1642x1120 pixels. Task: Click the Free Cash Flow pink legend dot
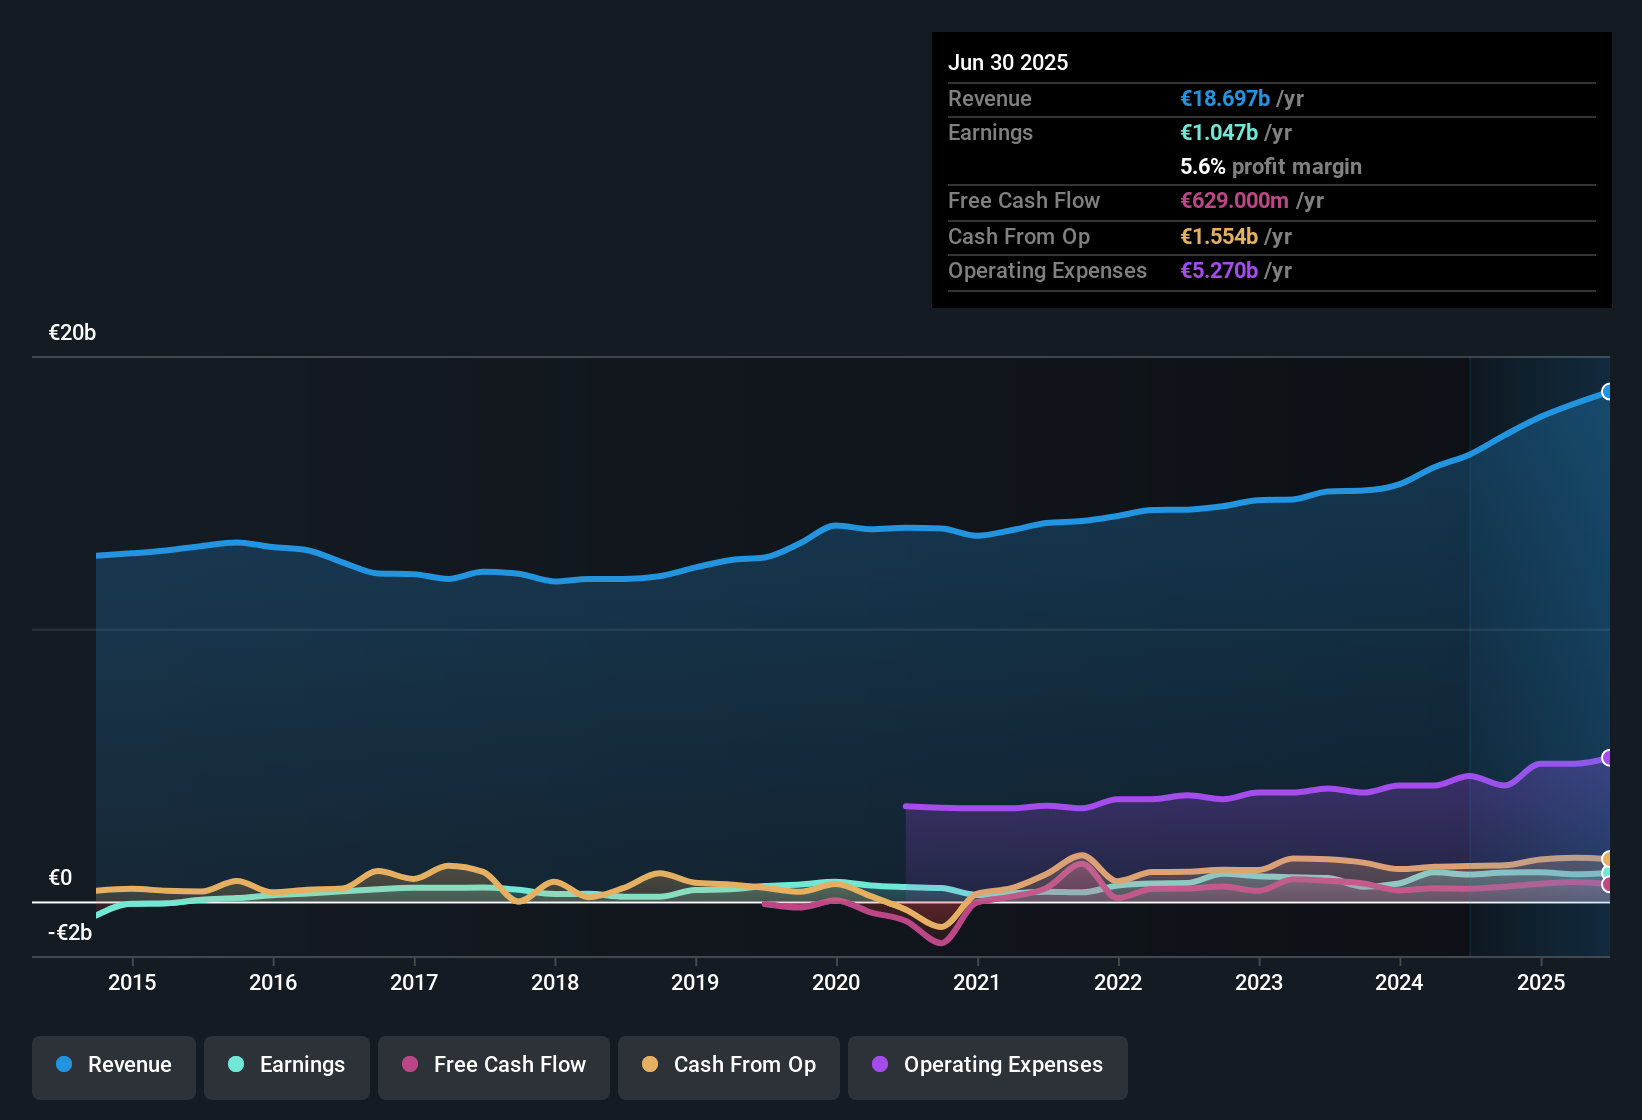[x=410, y=1065]
